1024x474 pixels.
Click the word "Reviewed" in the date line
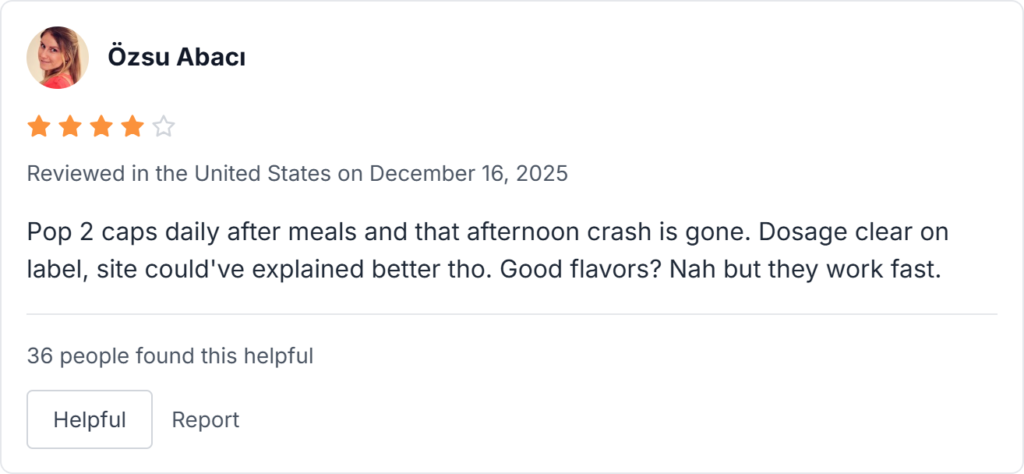[76, 174]
